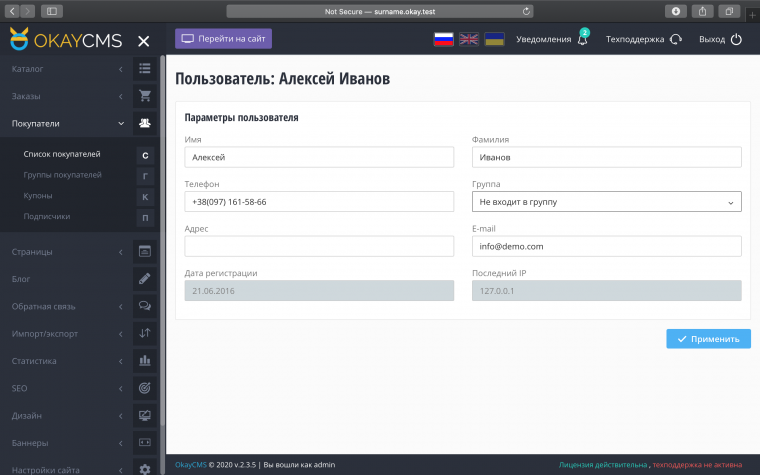Click the Перейти на сайт button
The image size is (760, 475).
[x=223, y=39]
